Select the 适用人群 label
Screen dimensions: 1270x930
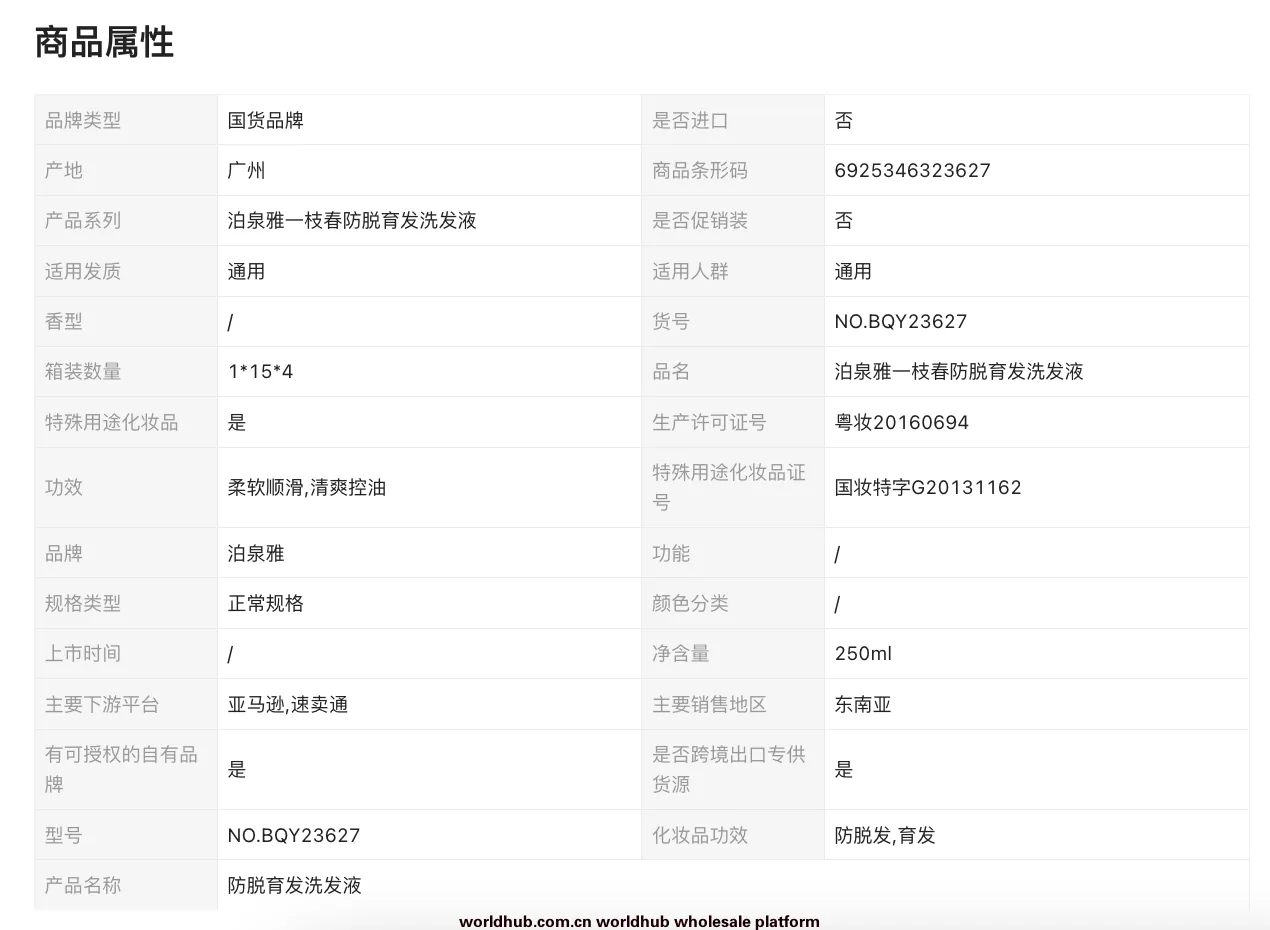(x=690, y=271)
